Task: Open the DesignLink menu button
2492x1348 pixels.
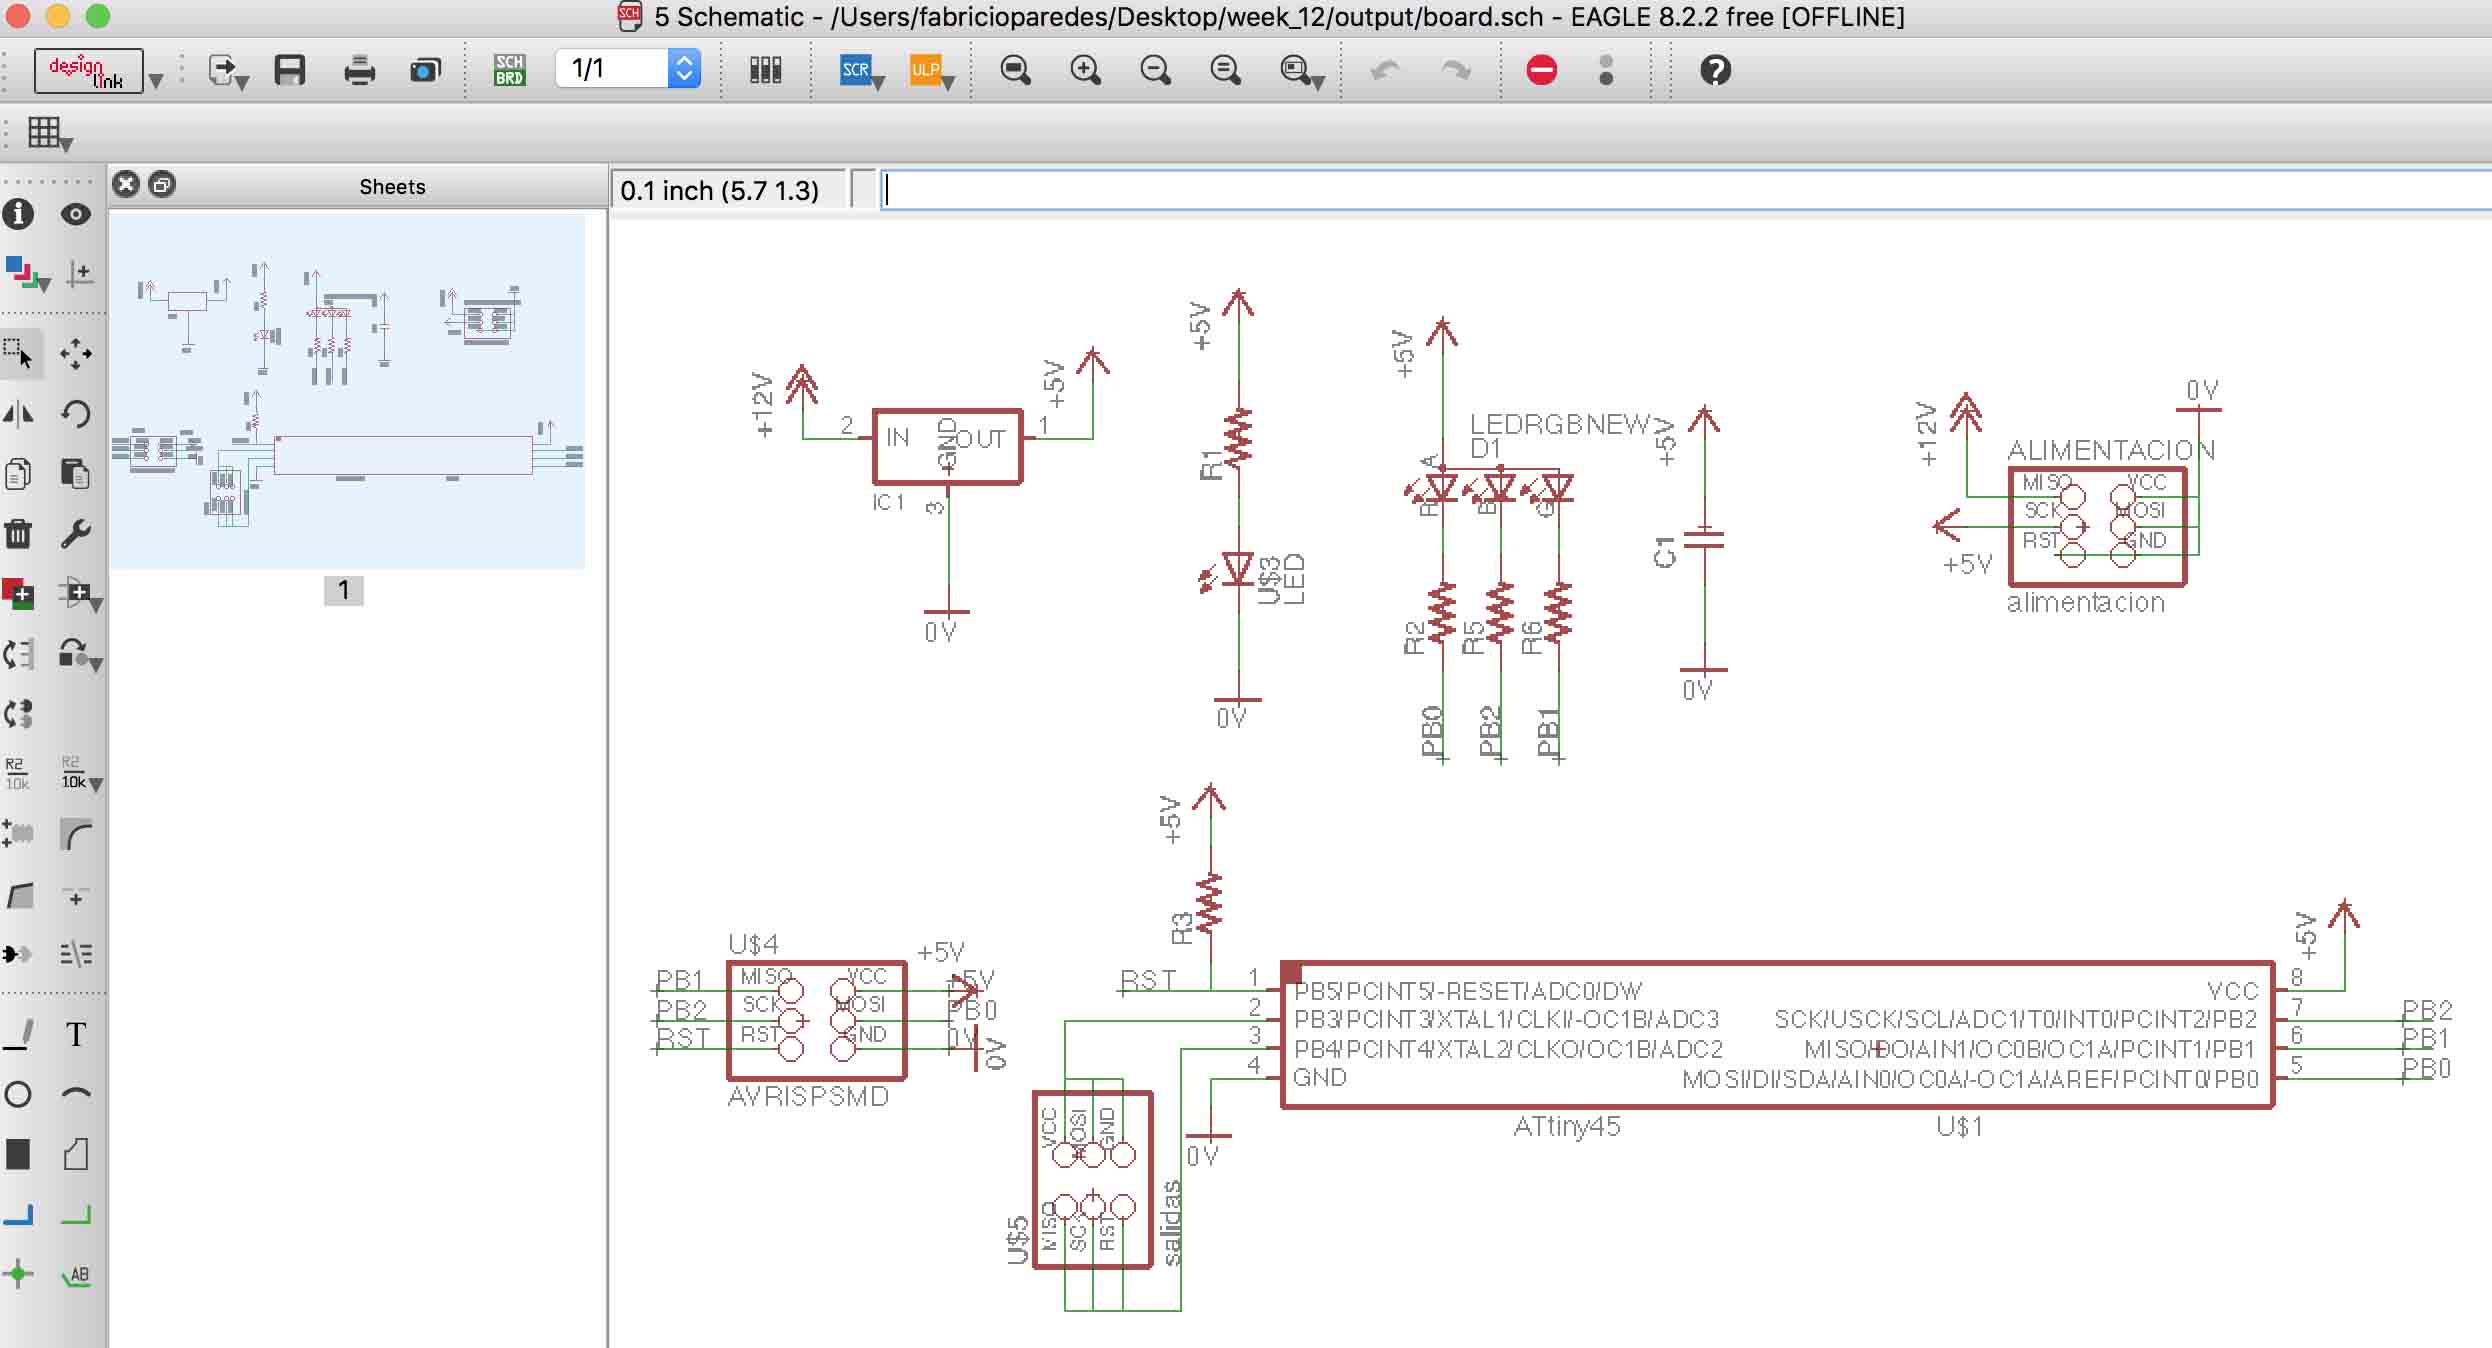Action: click(x=88, y=71)
